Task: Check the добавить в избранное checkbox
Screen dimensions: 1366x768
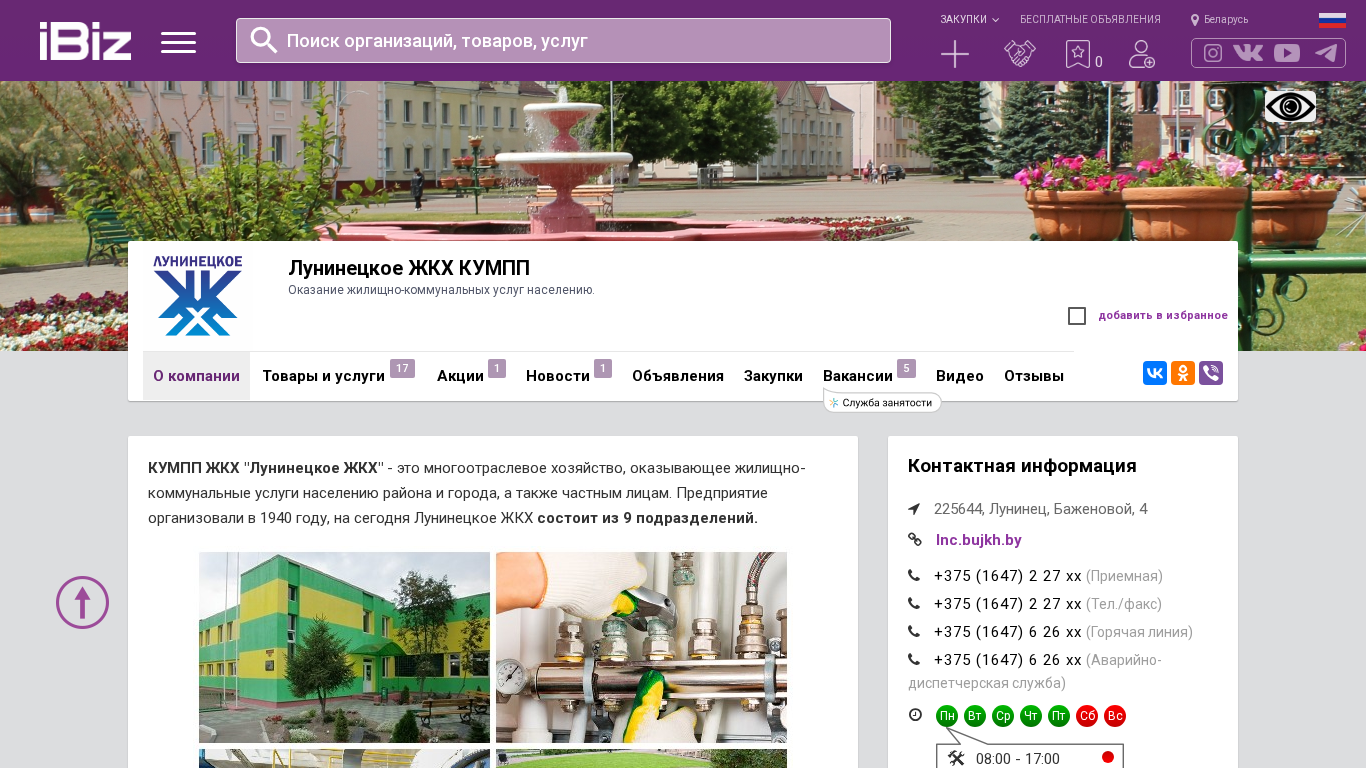Action: [1077, 316]
